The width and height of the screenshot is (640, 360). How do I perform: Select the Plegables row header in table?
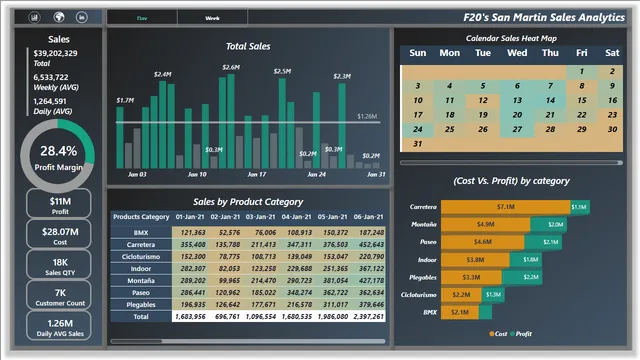(141, 304)
